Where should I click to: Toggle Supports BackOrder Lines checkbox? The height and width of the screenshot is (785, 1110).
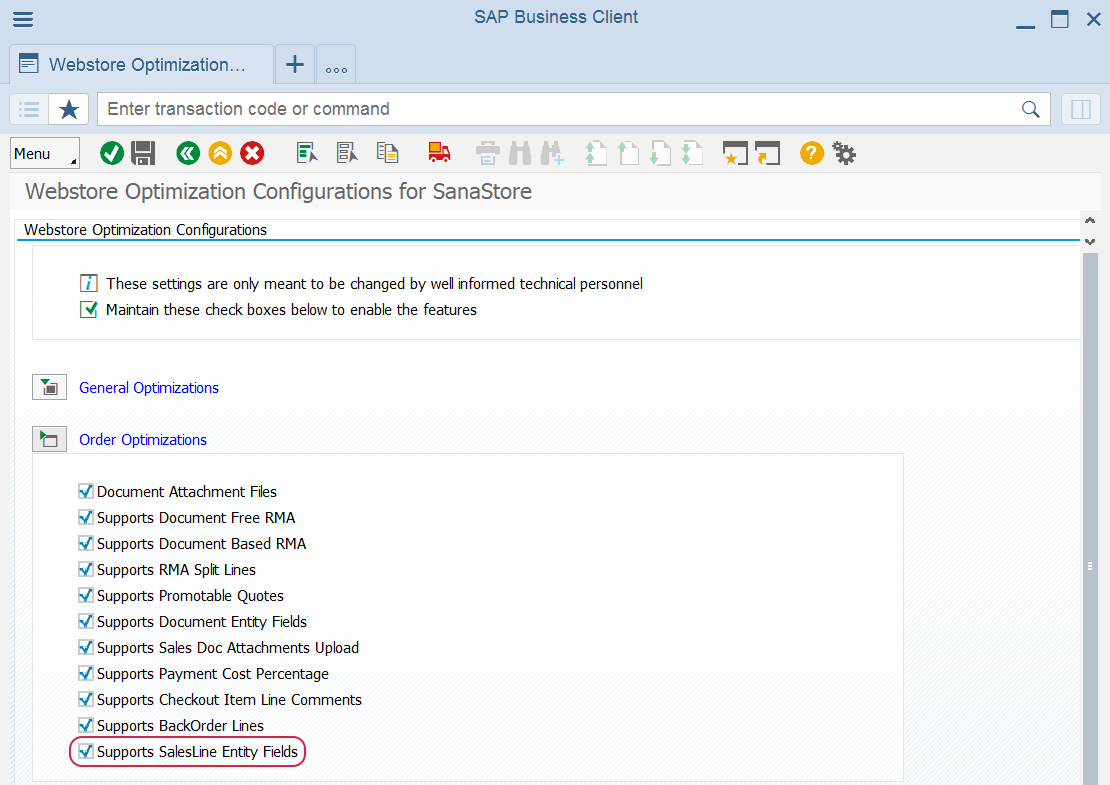click(86, 726)
